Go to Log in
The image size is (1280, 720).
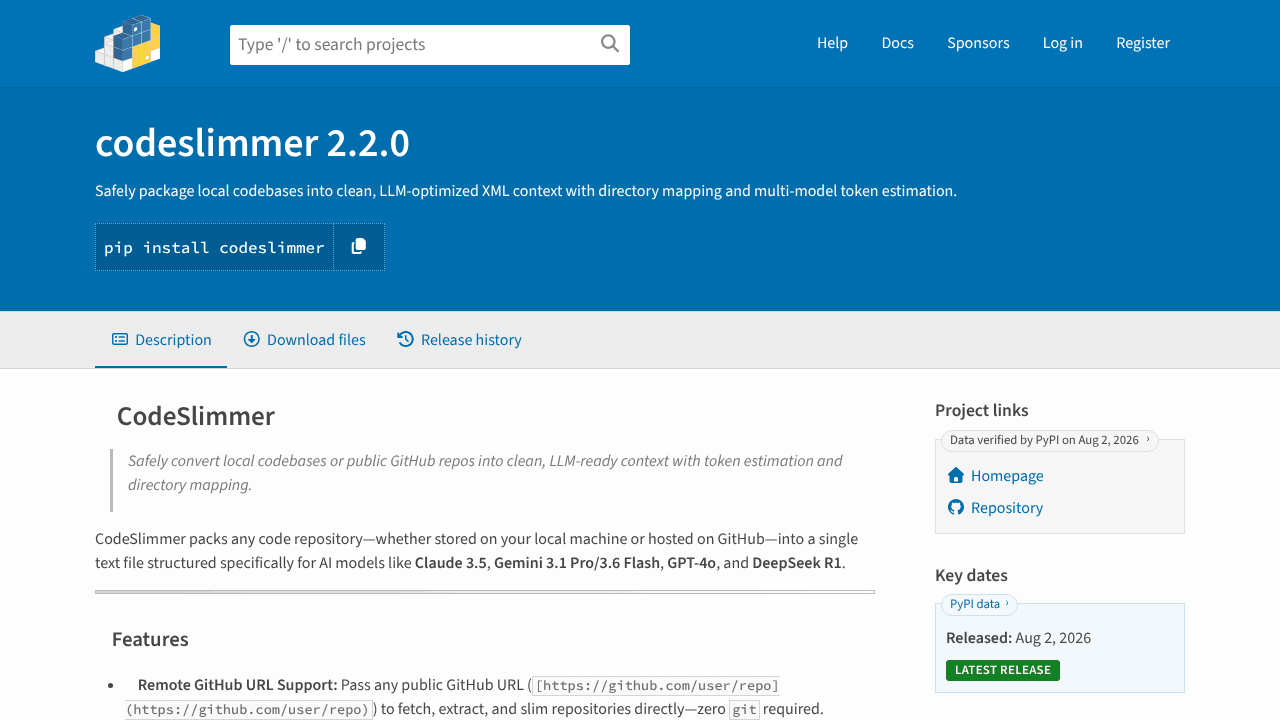(x=1063, y=43)
